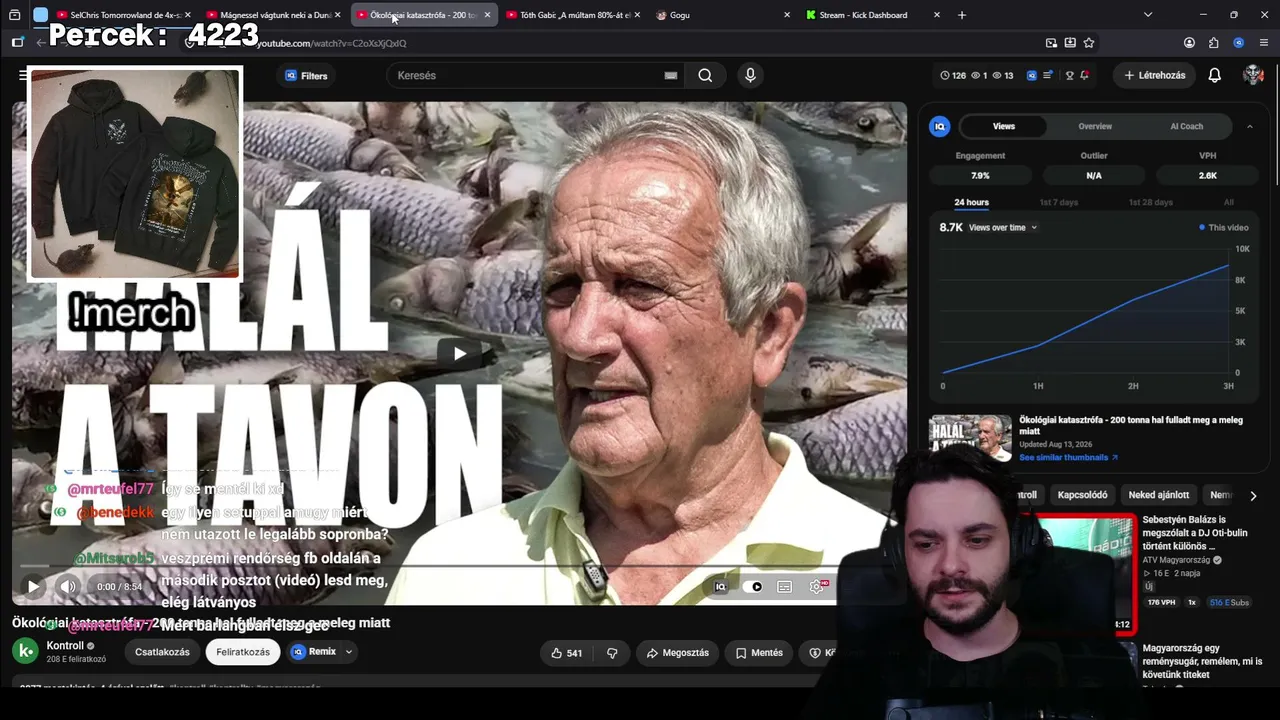The image size is (1280, 720).
Task: Click the vidIQ clock stat 126
Action: click(953, 76)
